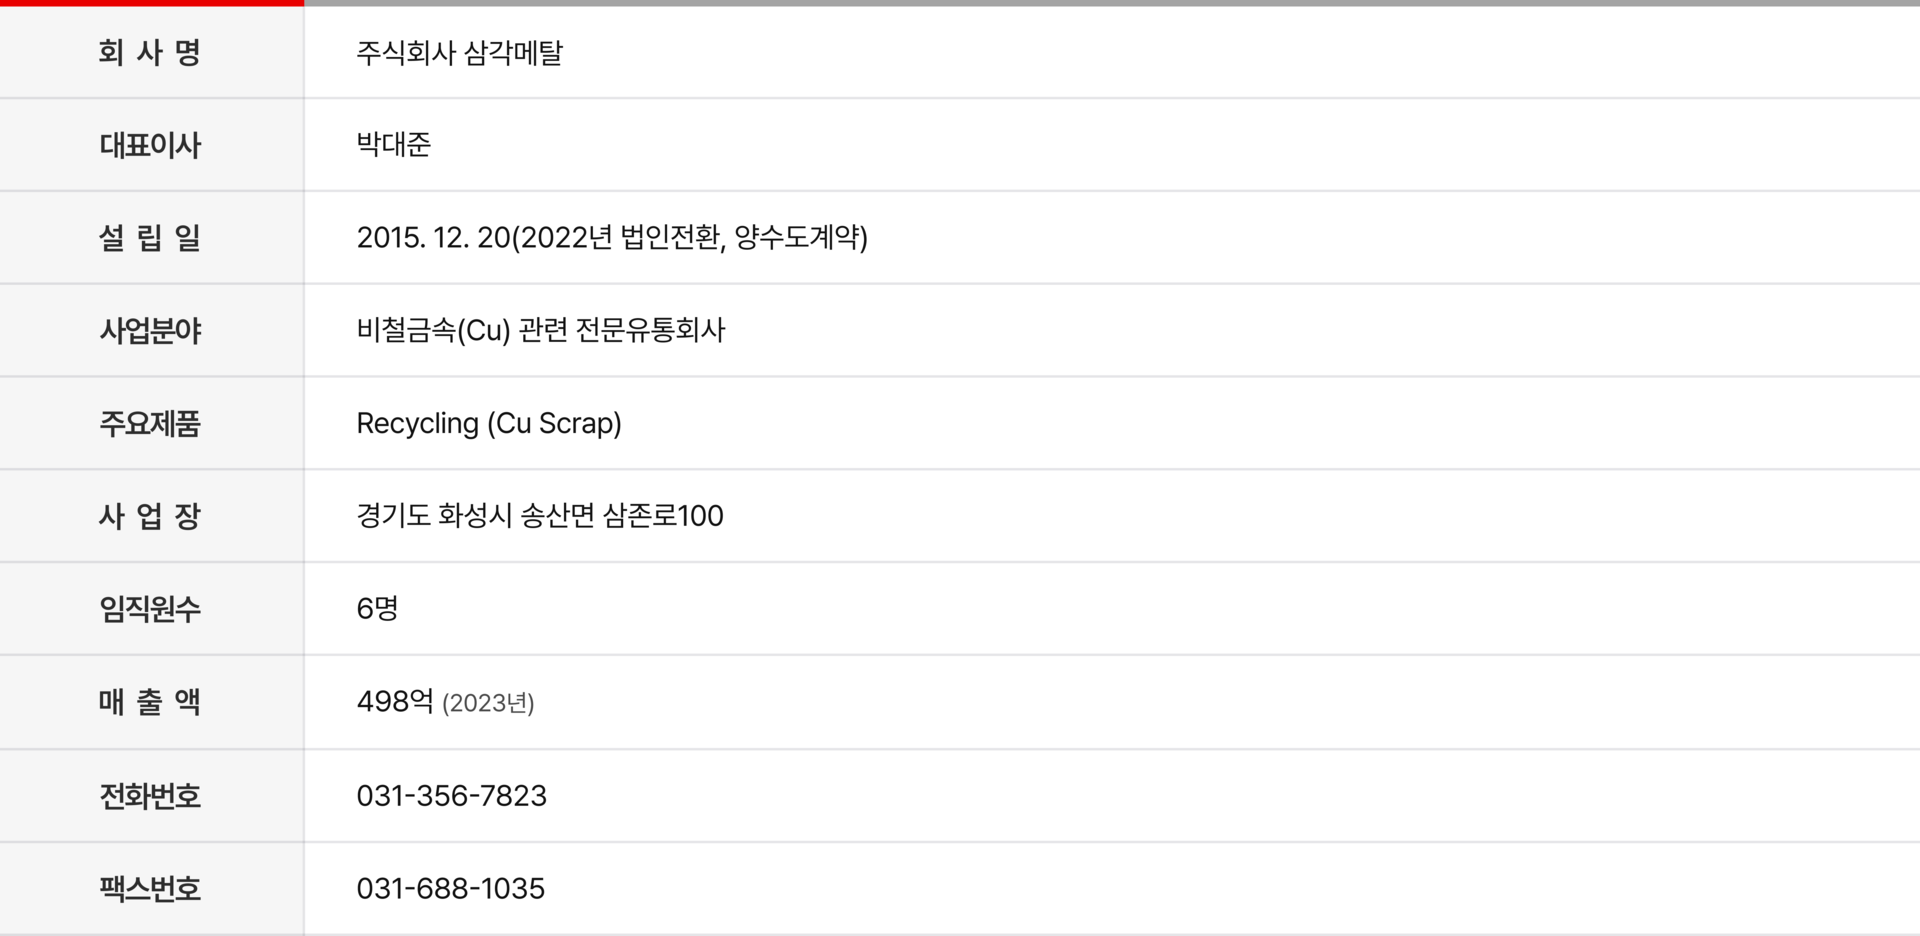Image resolution: width=1920 pixels, height=936 pixels.
Task: Select the 비철금속(Cu) 관련 전문유통회사 text
Action: [x=540, y=331]
